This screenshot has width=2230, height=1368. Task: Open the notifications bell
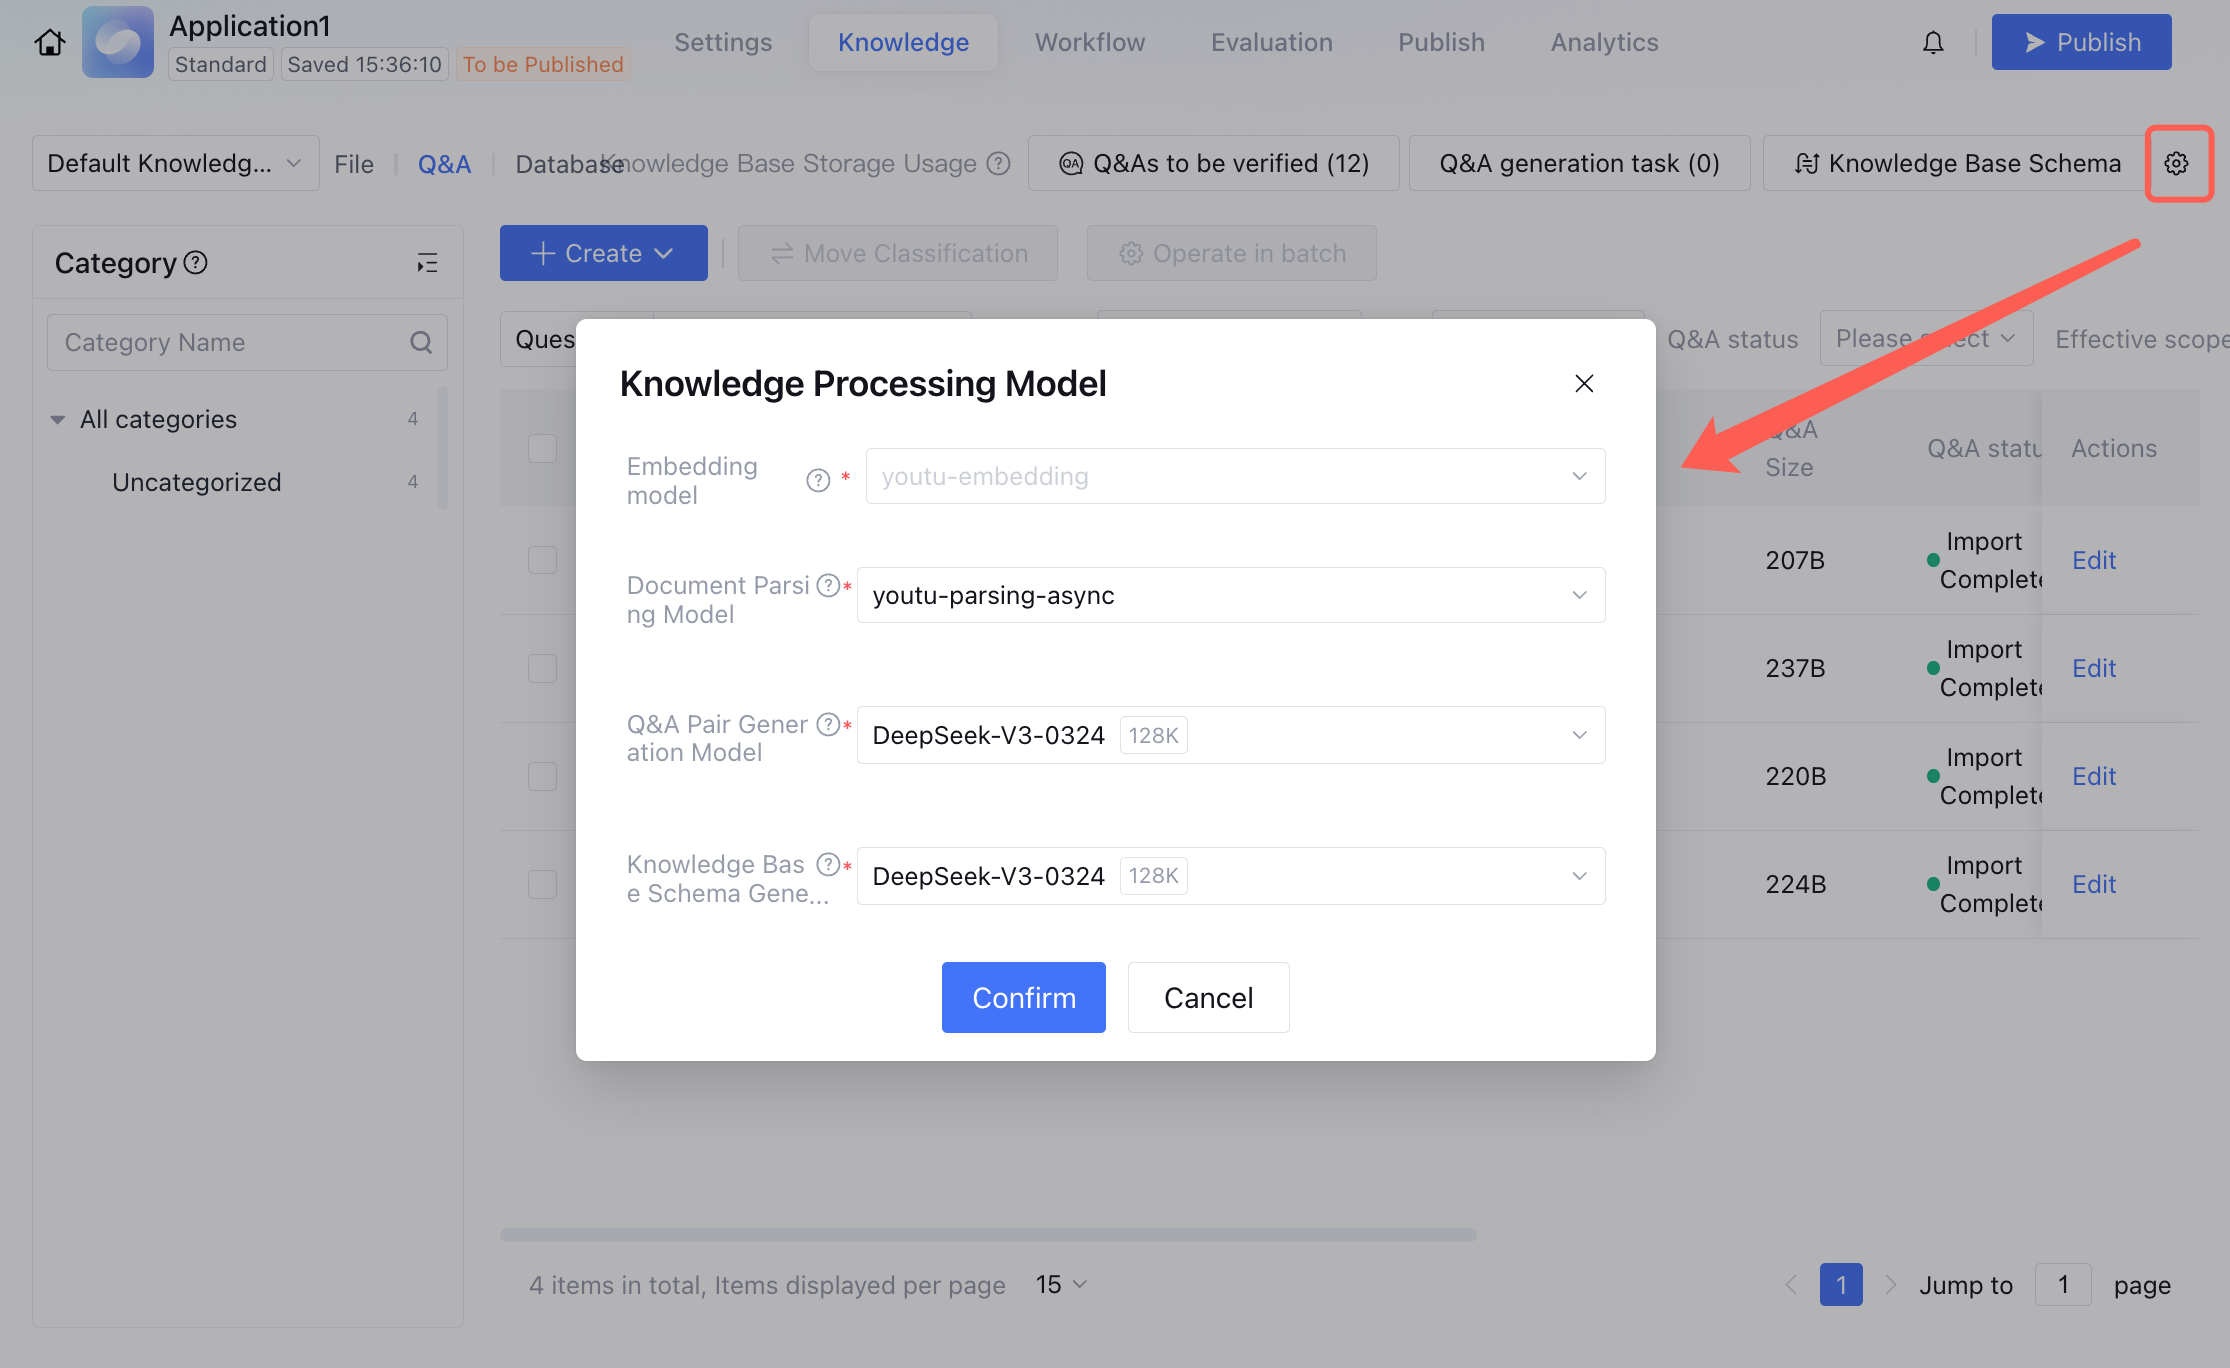tap(1933, 42)
